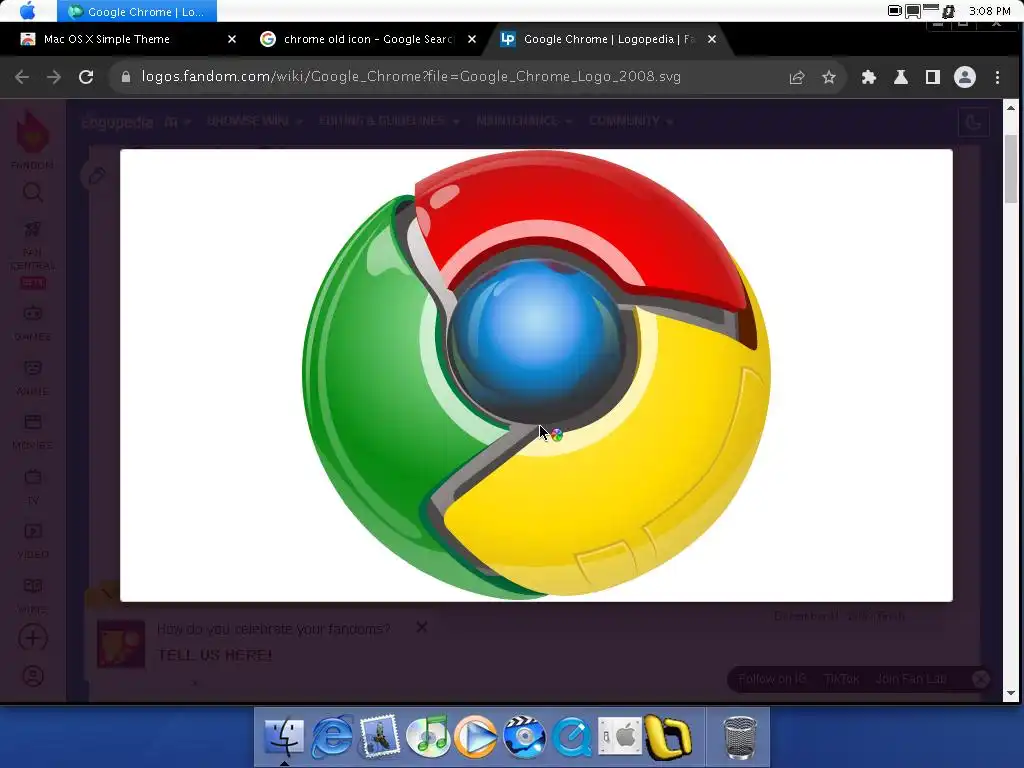Open the Extensions puzzle icon
Screen dimensions: 1024x768
[x=869, y=77]
